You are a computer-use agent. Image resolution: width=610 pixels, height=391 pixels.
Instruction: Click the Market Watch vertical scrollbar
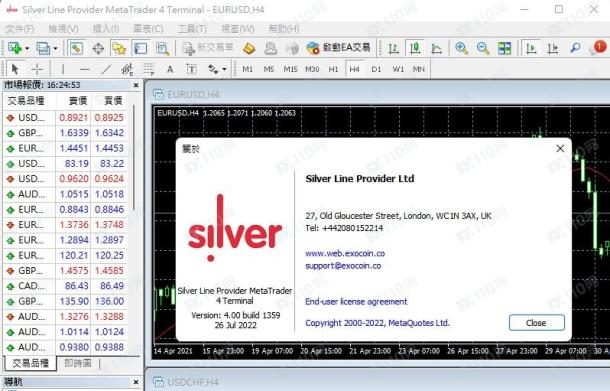134,157
